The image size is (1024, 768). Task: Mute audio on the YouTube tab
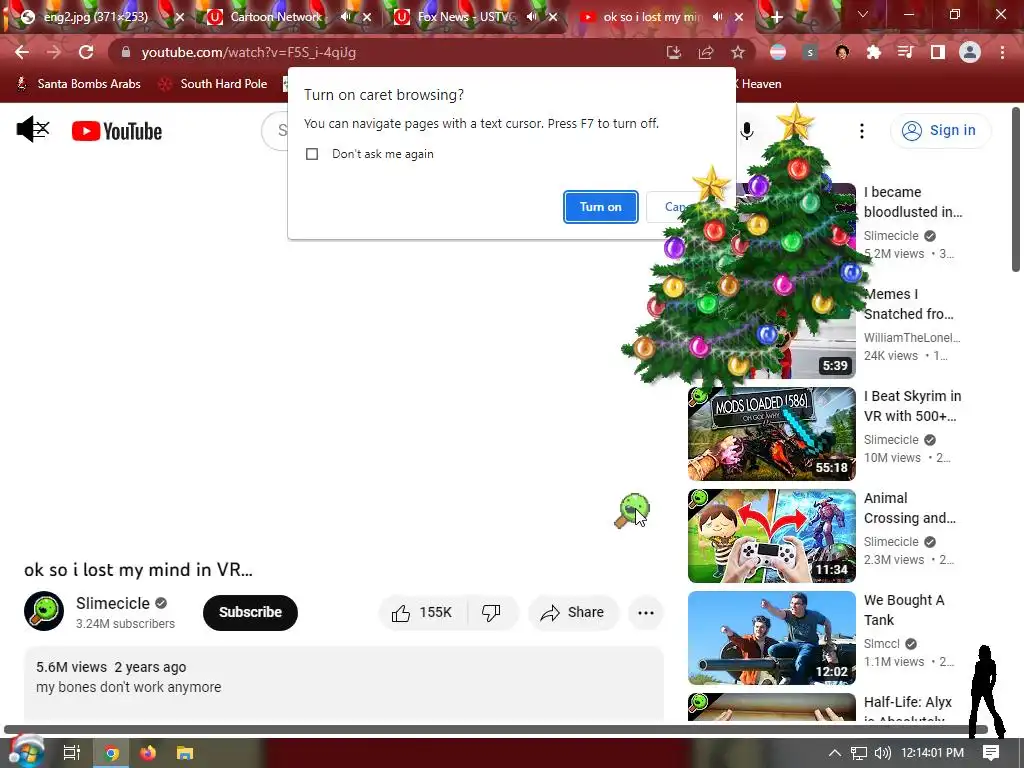(x=718, y=17)
